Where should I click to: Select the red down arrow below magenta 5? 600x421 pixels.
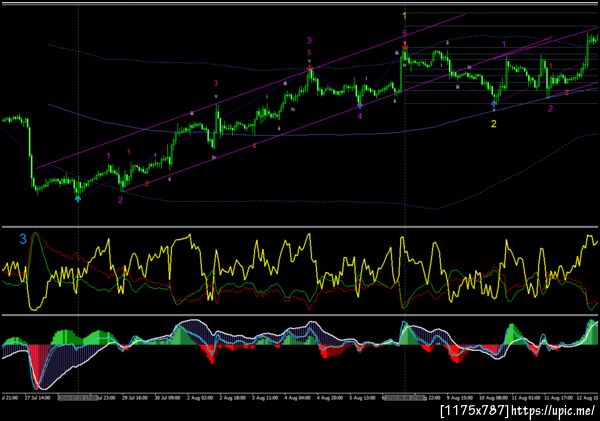[x=405, y=47]
